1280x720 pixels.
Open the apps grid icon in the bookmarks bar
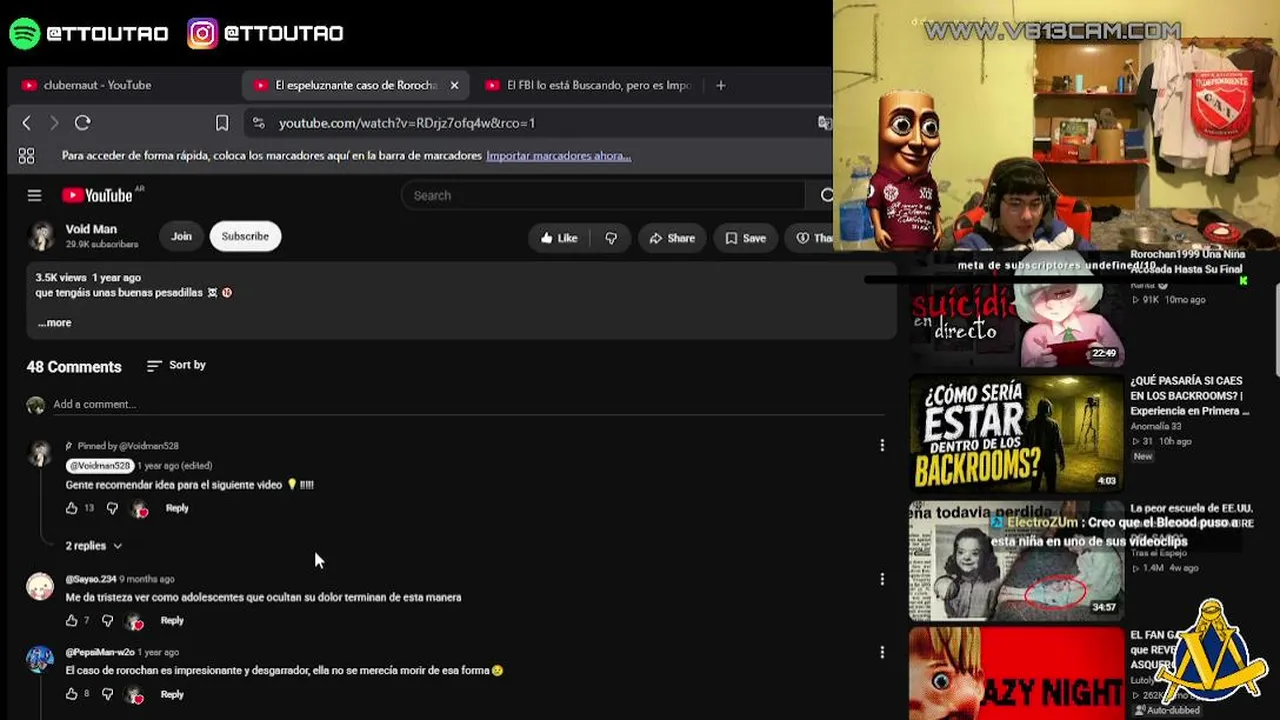coord(26,156)
